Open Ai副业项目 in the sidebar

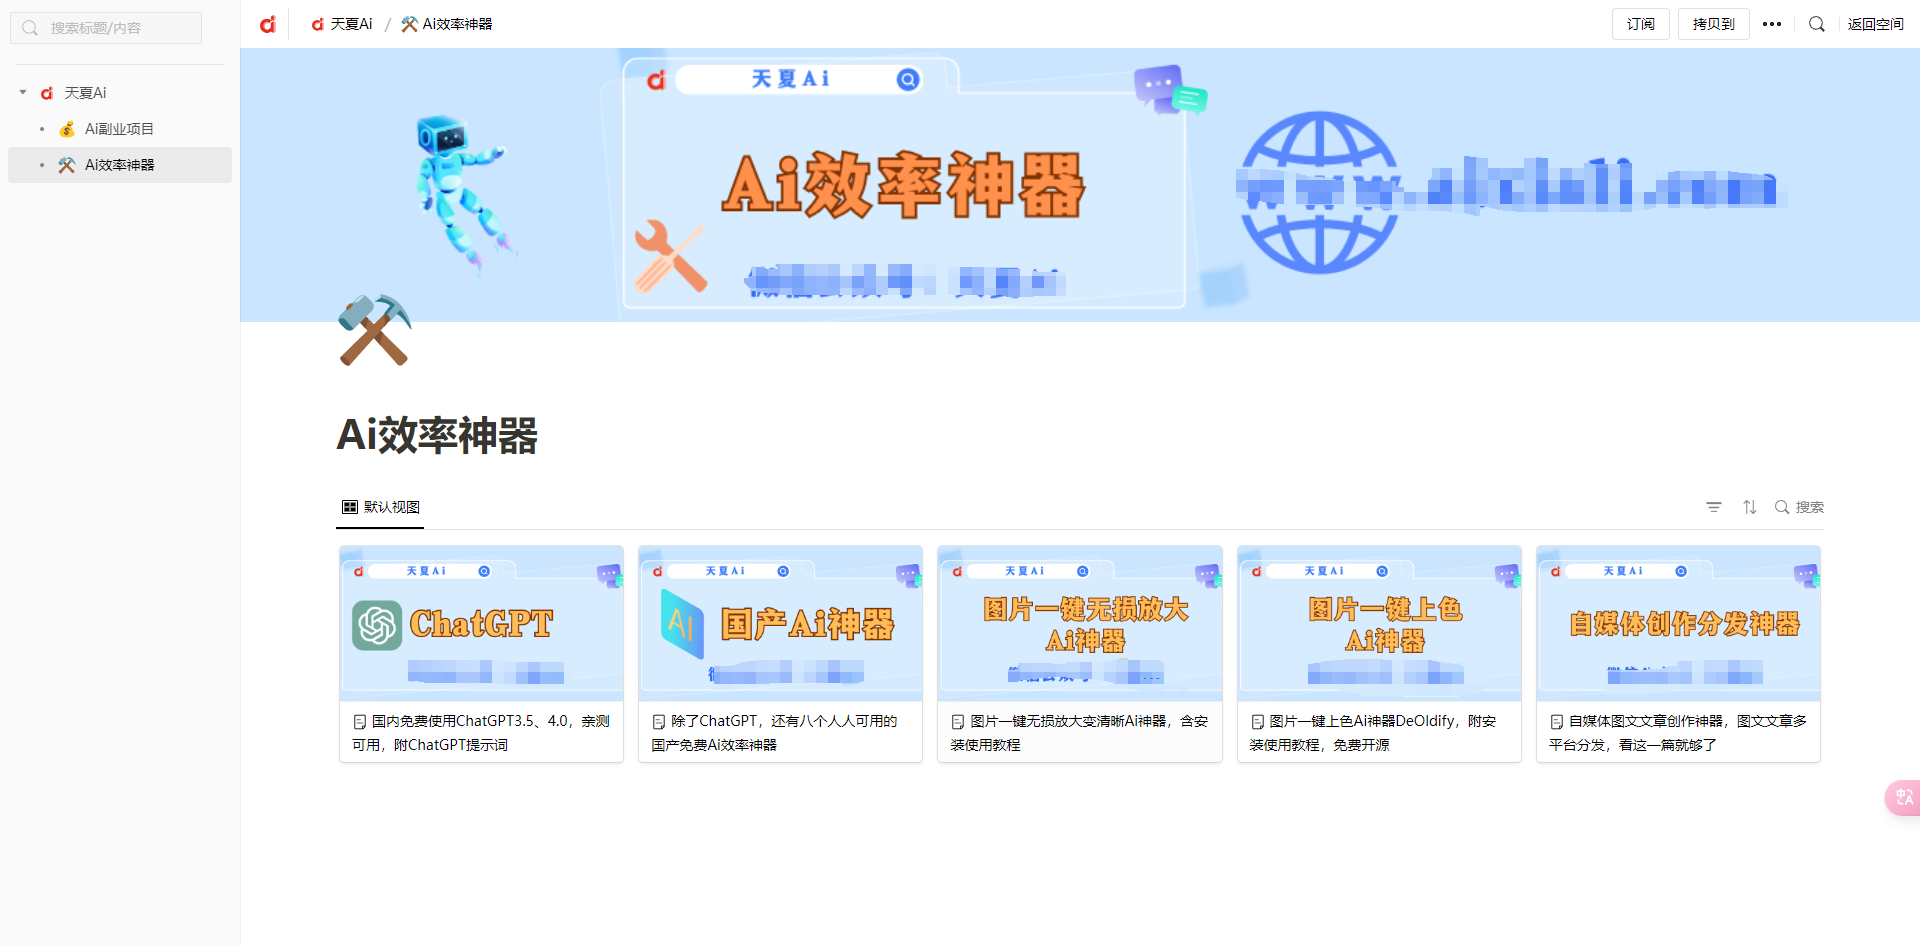tap(120, 128)
